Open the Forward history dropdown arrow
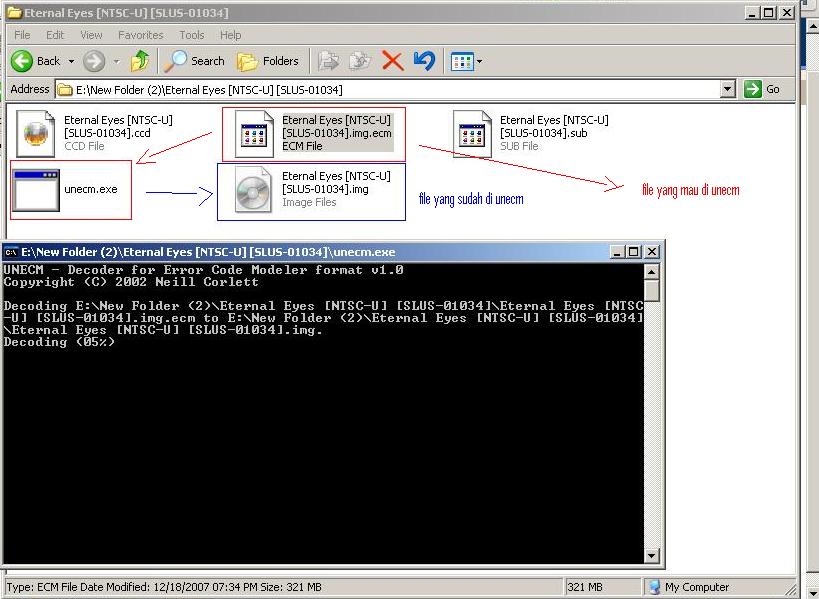The image size is (819, 599). 116,62
